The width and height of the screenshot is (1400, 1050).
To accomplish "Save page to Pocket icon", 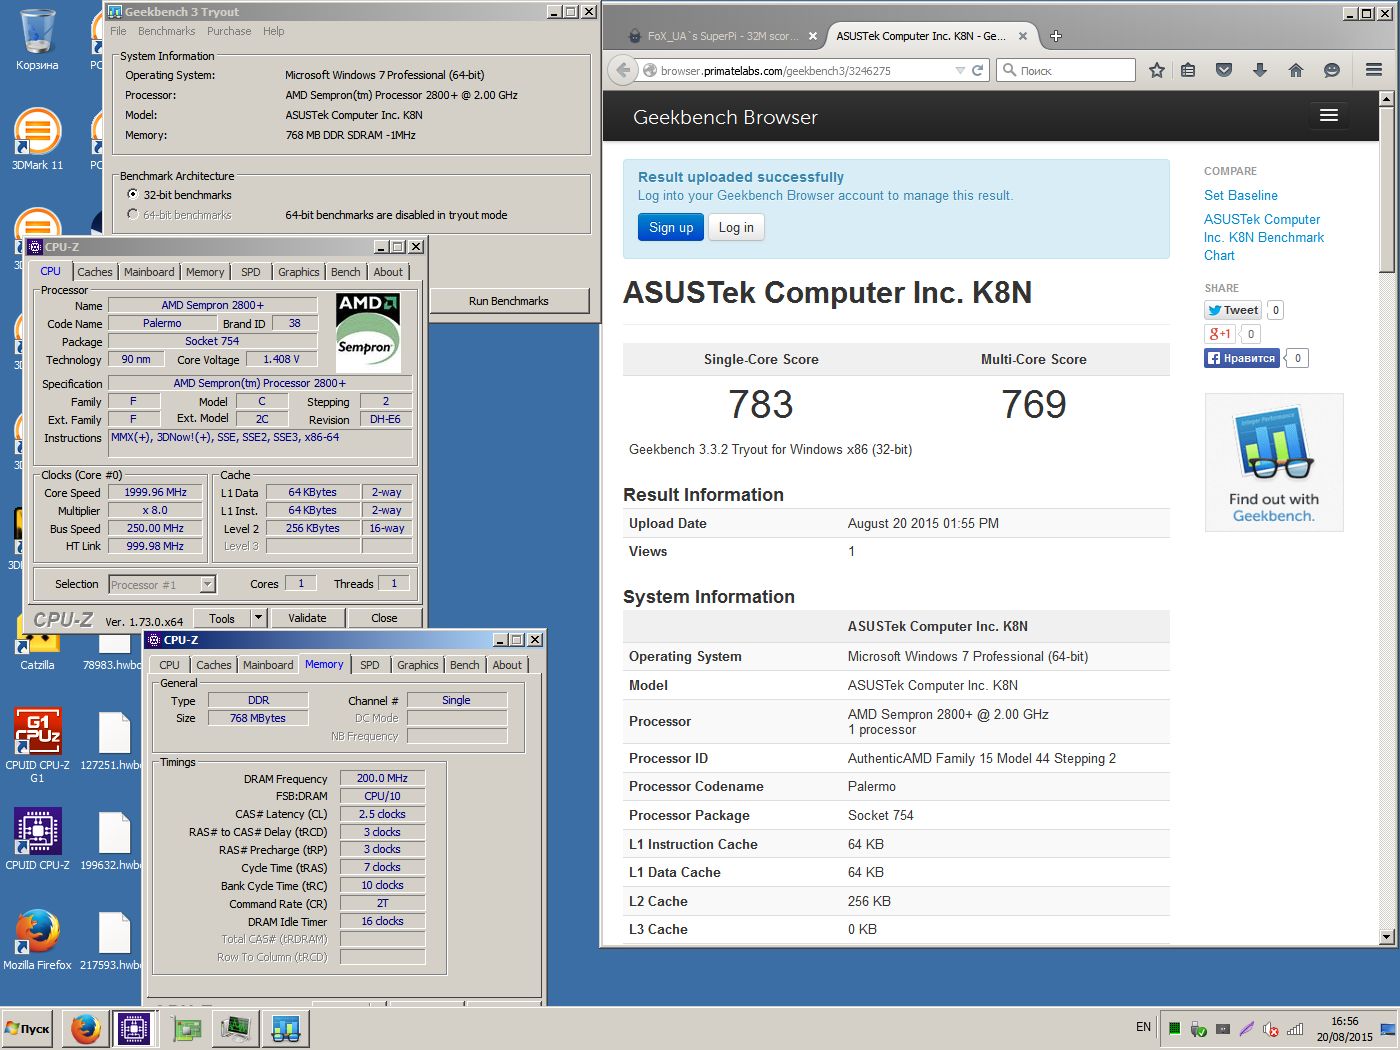I will click(1224, 70).
